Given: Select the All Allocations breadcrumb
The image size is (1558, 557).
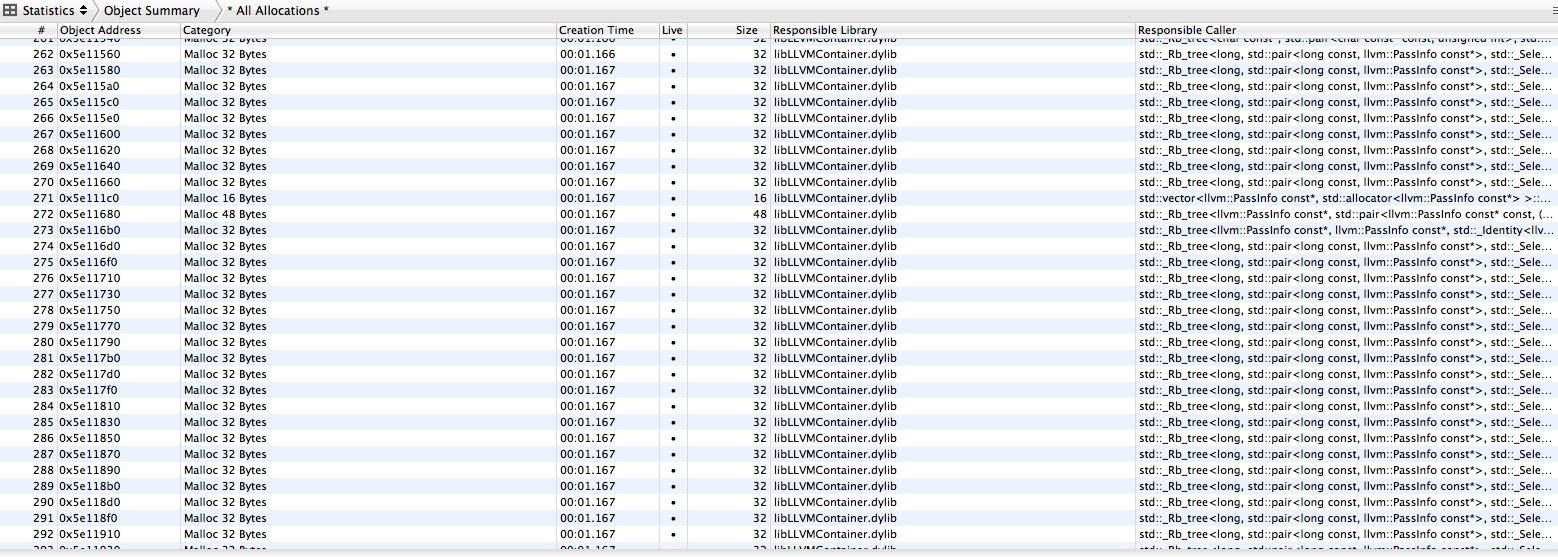Looking at the screenshot, I should 278,11.
